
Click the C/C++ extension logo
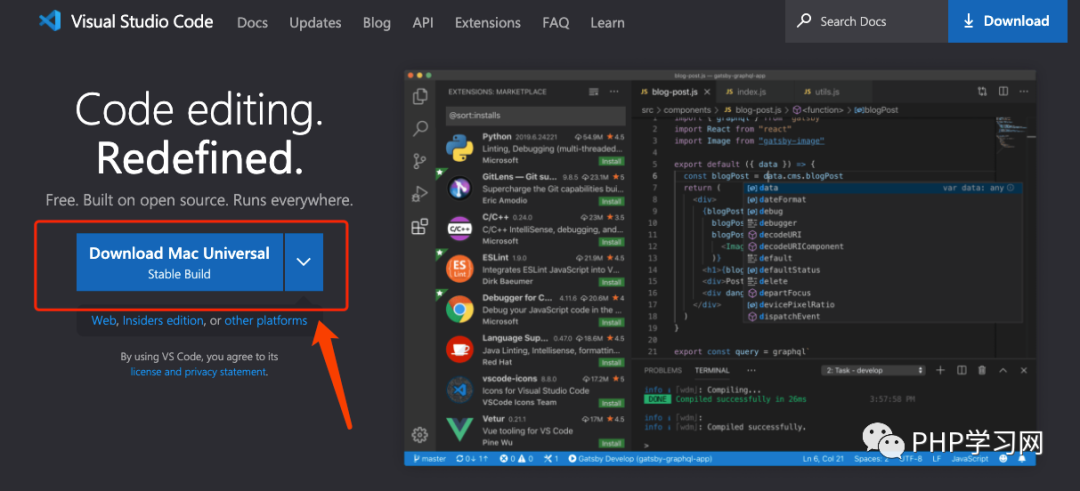459,228
